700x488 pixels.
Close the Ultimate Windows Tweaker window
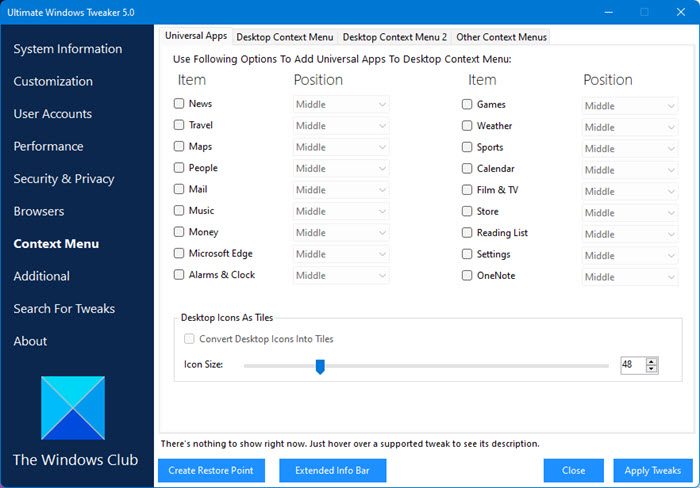(x=680, y=12)
